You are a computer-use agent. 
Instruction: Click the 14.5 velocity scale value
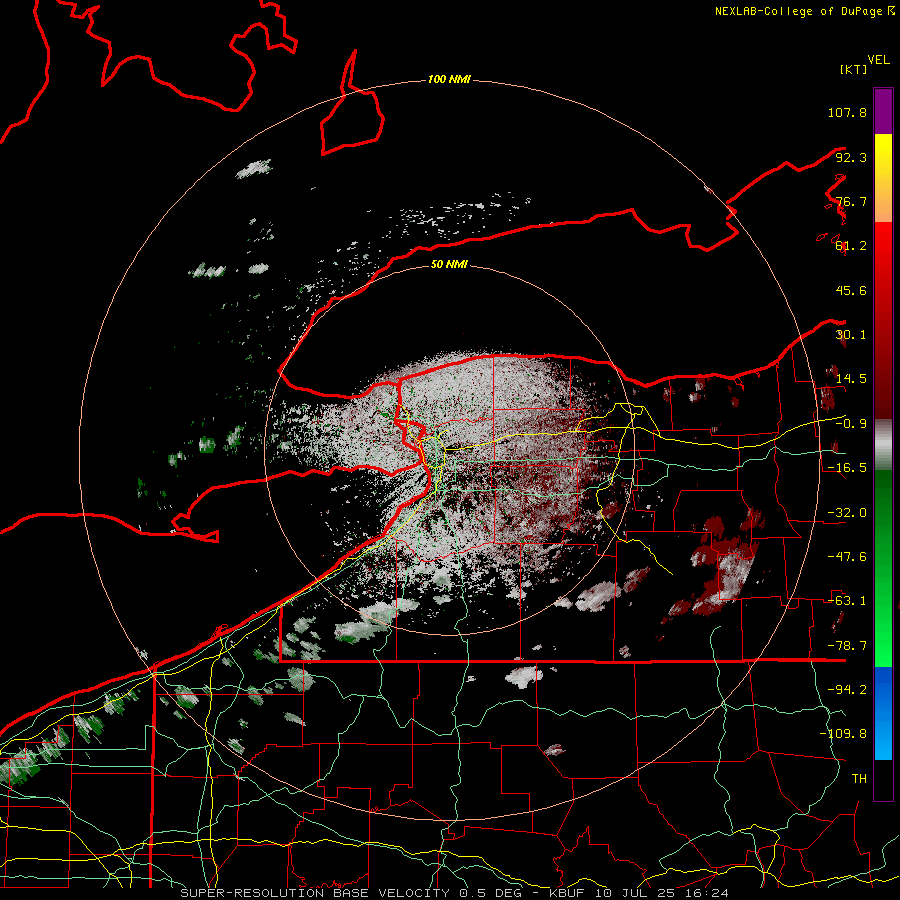click(851, 379)
